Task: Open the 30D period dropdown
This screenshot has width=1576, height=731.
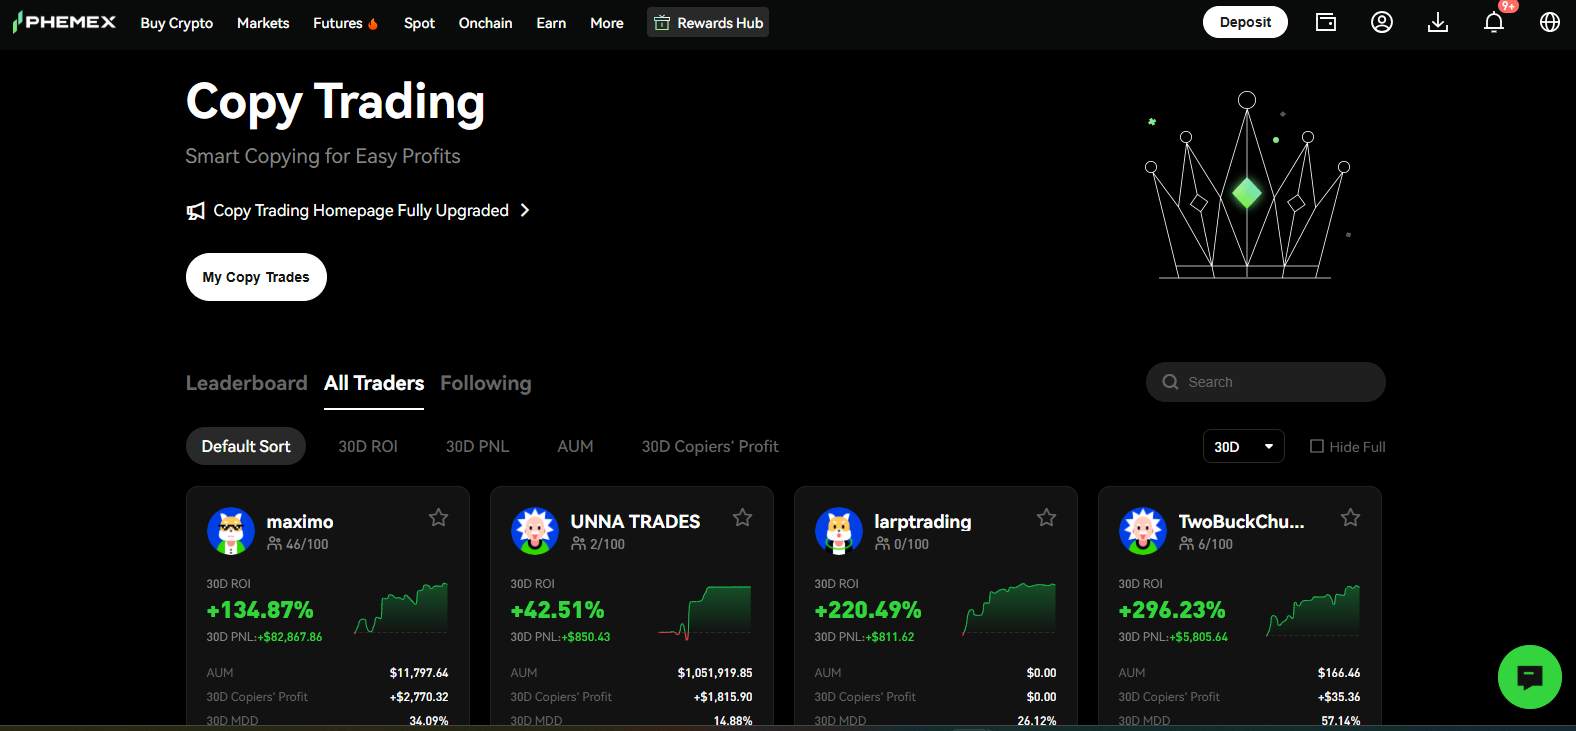Action: pyautogui.click(x=1244, y=446)
